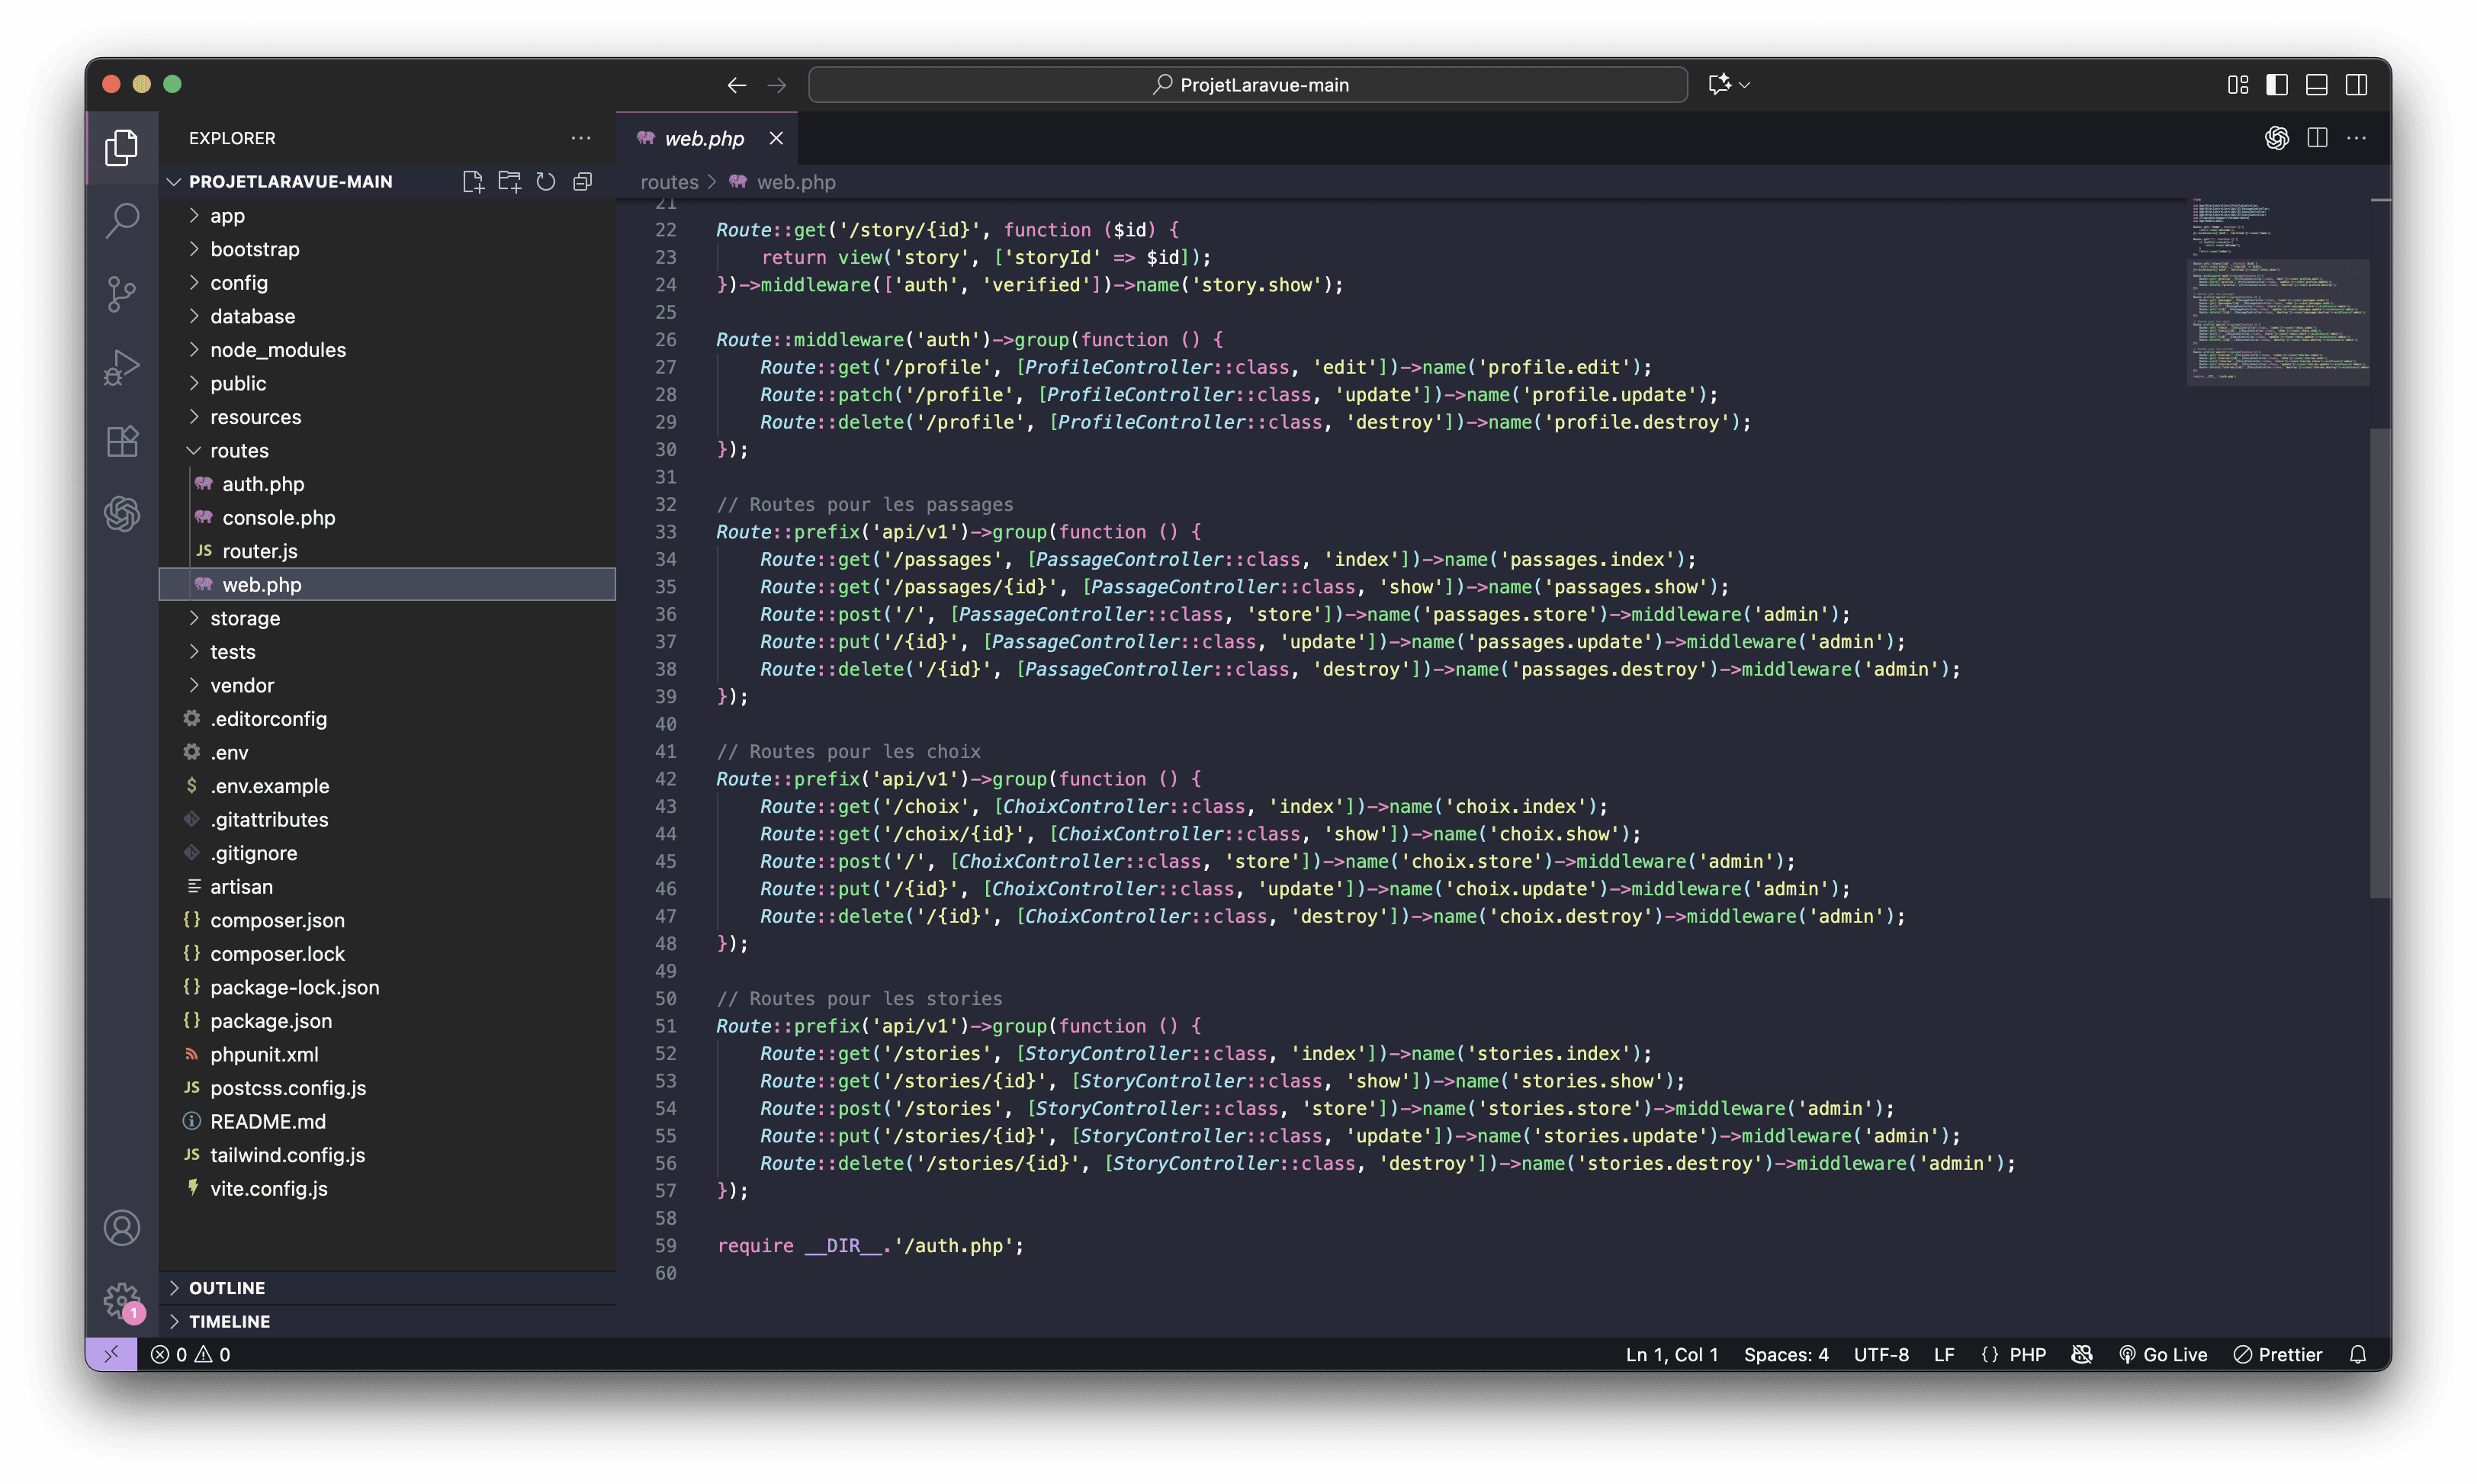Expand the TIMELINE section
This screenshot has height=1484, width=2477.
tap(387, 1321)
